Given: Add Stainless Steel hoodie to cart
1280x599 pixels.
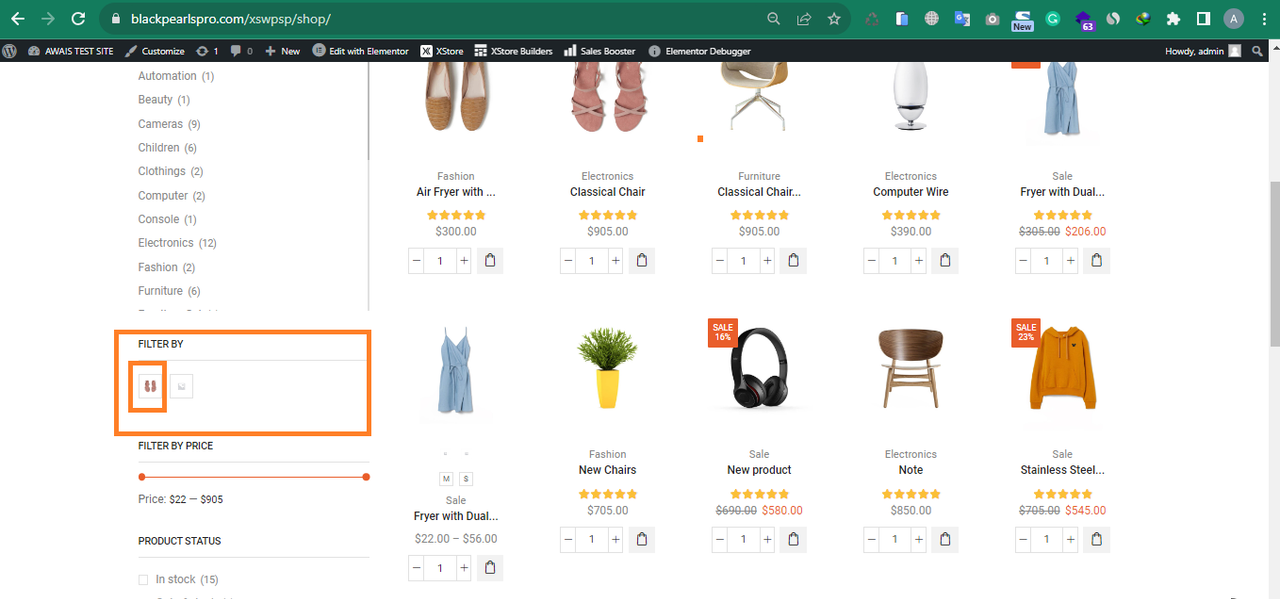Looking at the screenshot, I should click(x=1097, y=540).
